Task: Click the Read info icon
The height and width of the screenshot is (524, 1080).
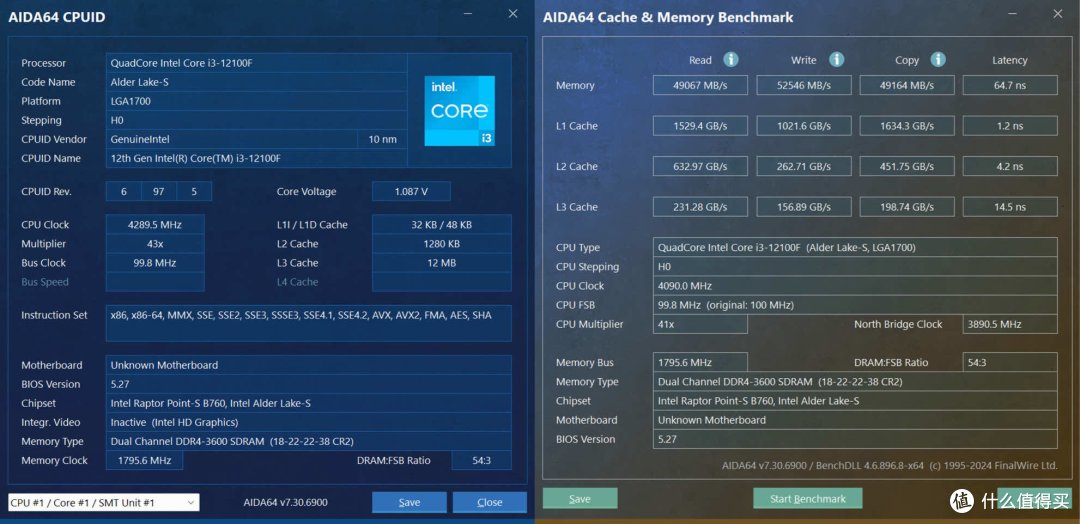Action: (731, 60)
